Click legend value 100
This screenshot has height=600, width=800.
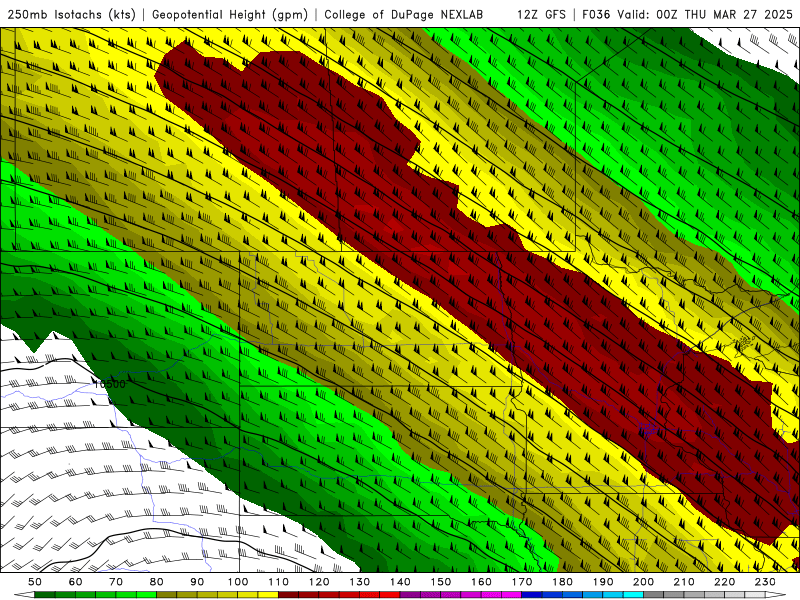click(x=238, y=582)
